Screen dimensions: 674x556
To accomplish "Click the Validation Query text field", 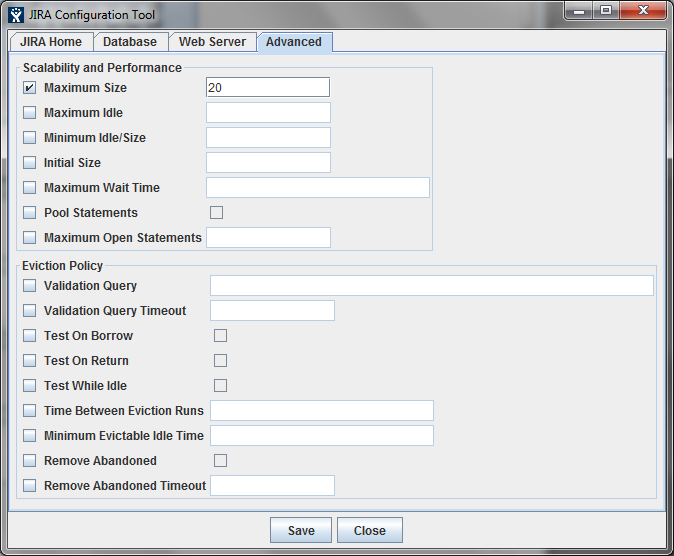I will click(432, 286).
